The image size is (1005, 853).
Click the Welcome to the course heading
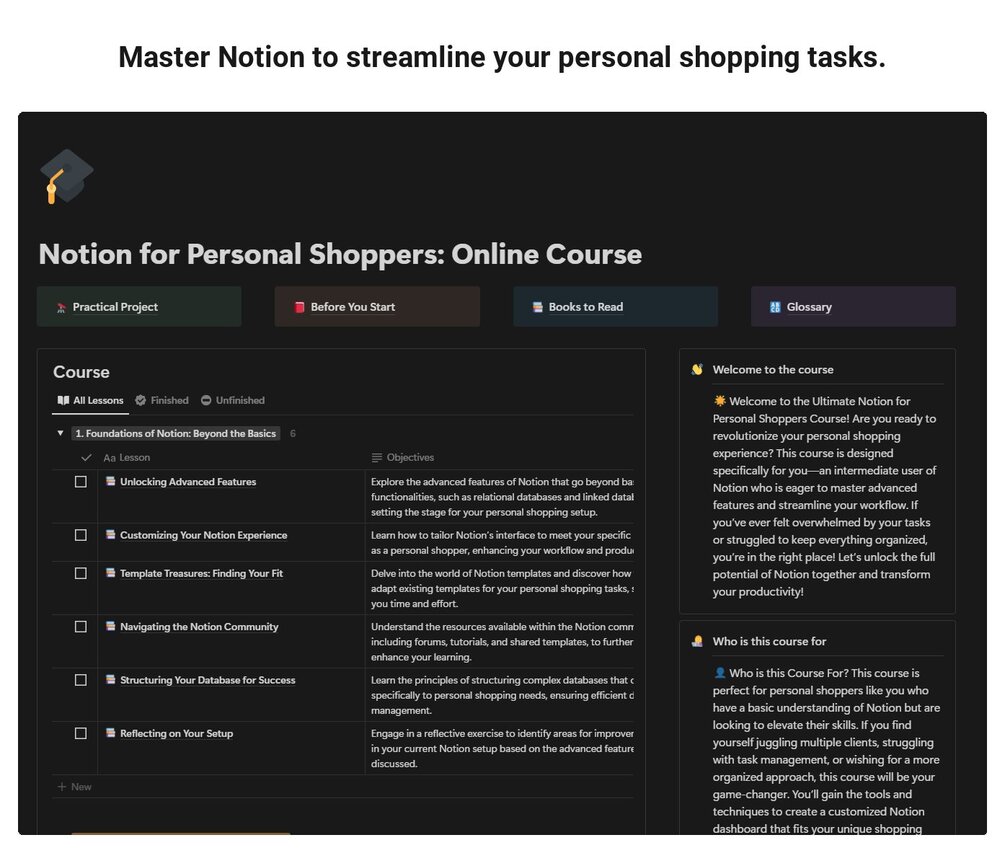773,369
